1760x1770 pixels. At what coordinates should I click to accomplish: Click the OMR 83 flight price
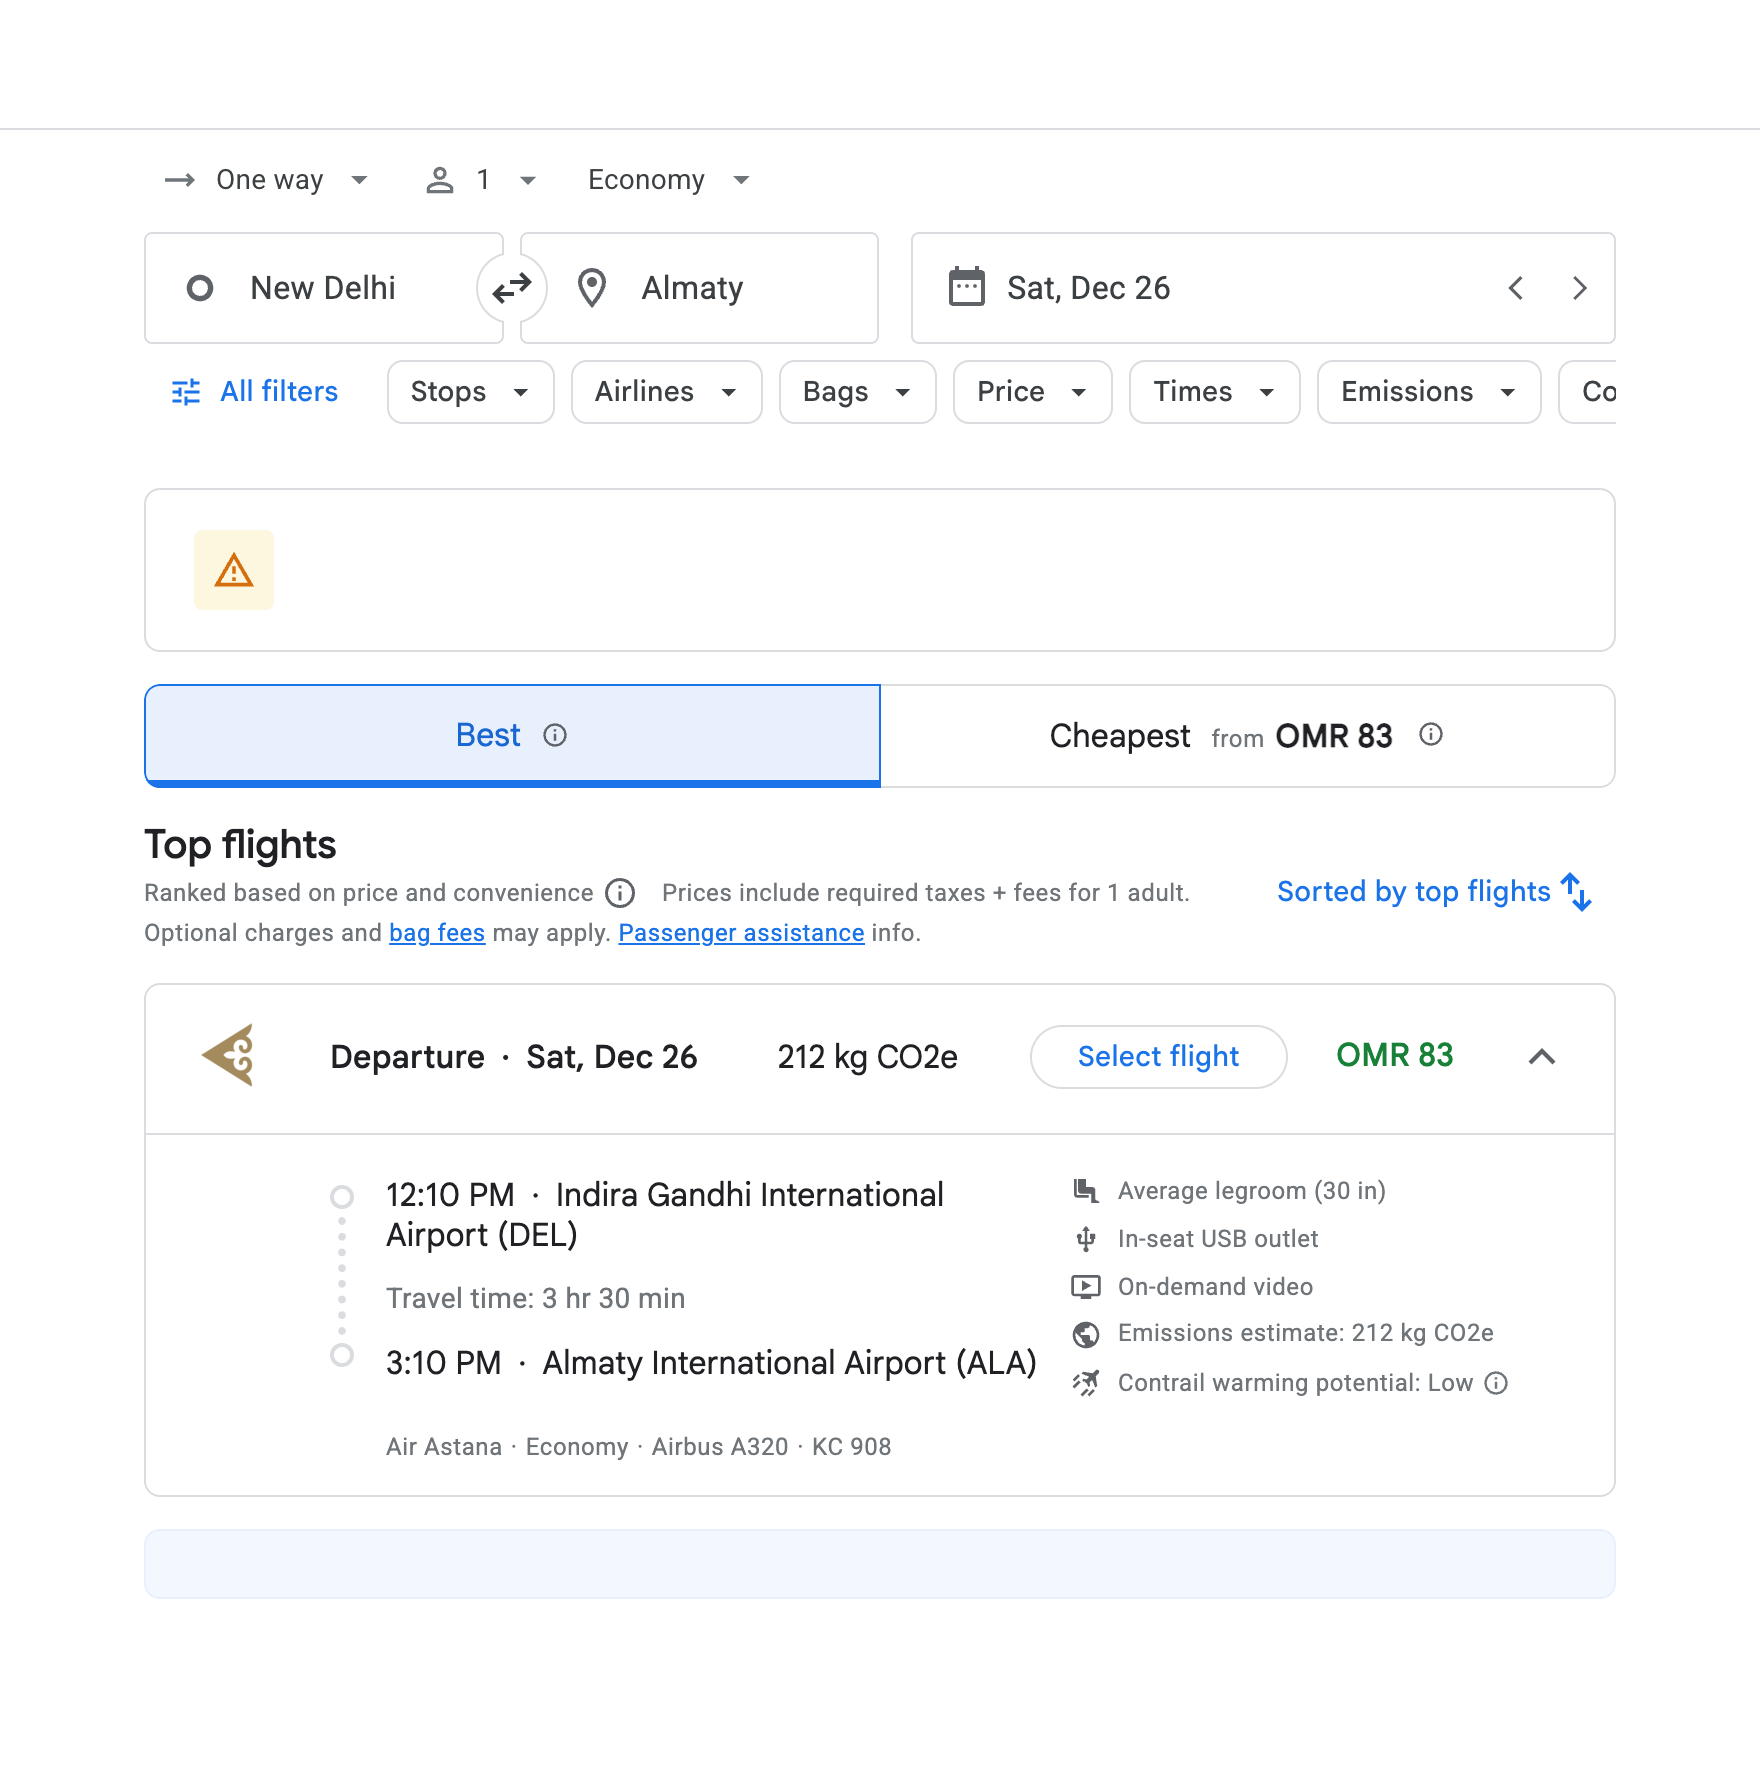1394,1055
